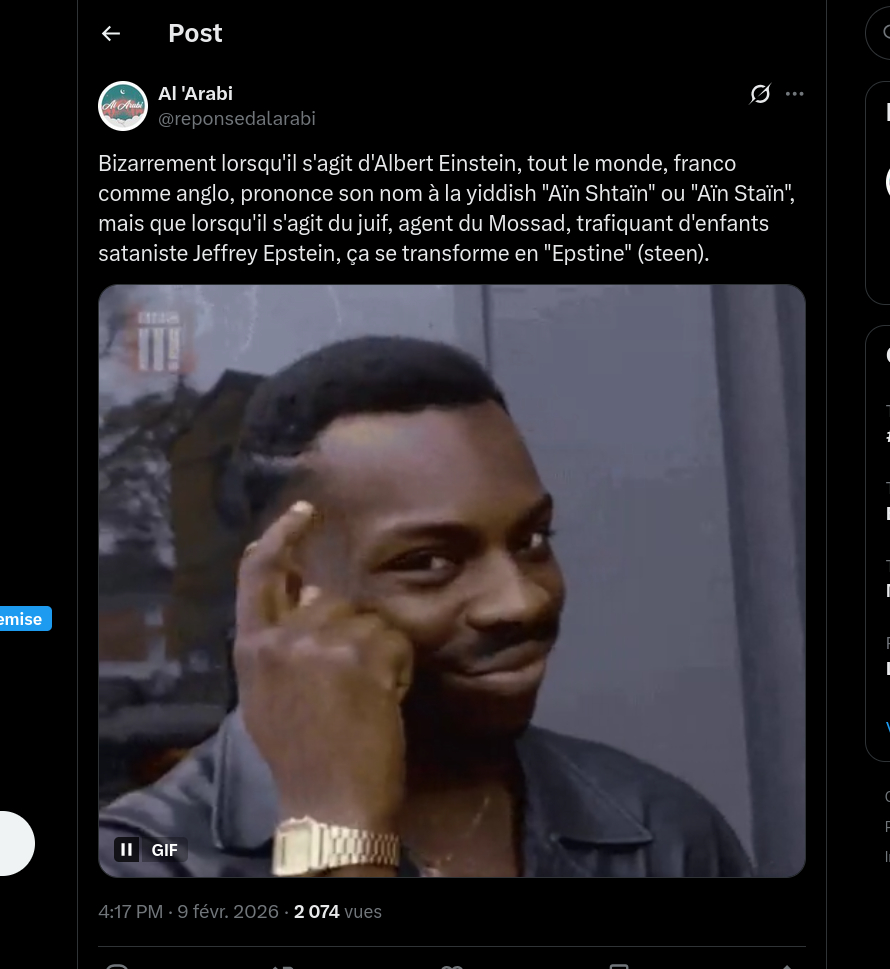
Task: Reply to the post via the comment icon
Action: pyautogui.click(x=118, y=966)
